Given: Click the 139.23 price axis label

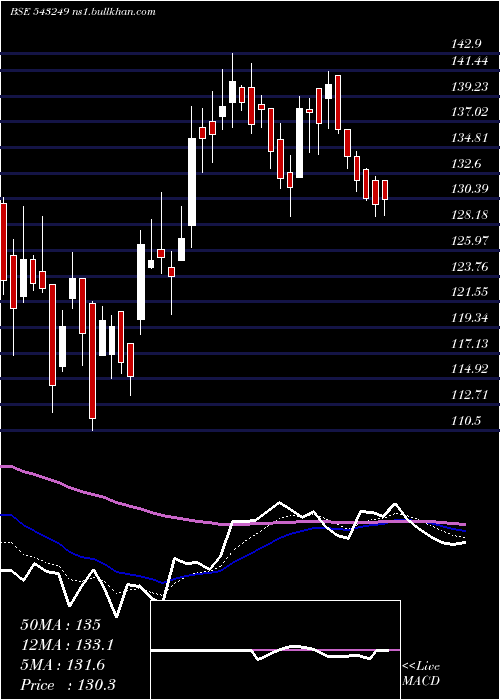Looking at the screenshot, I should [470, 87].
